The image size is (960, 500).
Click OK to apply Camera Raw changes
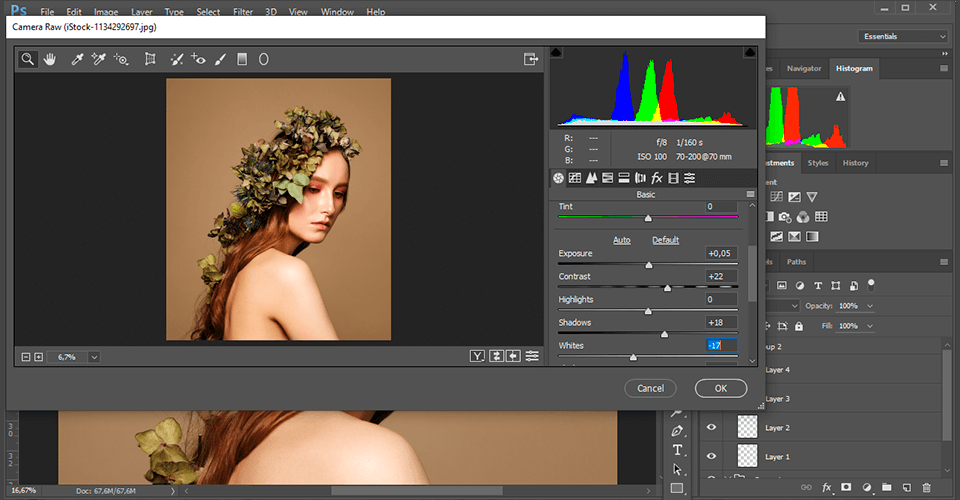click(x=721, y=388)
